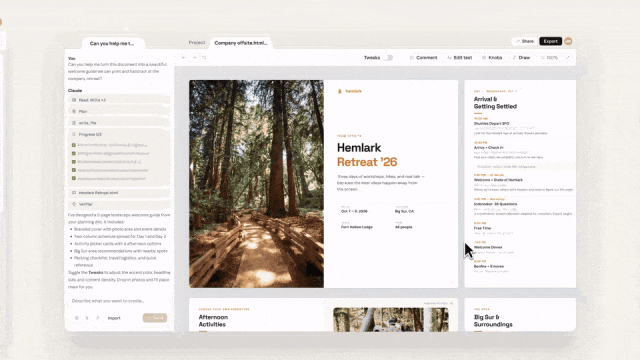
Task: Go forward with the right arrow icon
Action: click(194, 58)
